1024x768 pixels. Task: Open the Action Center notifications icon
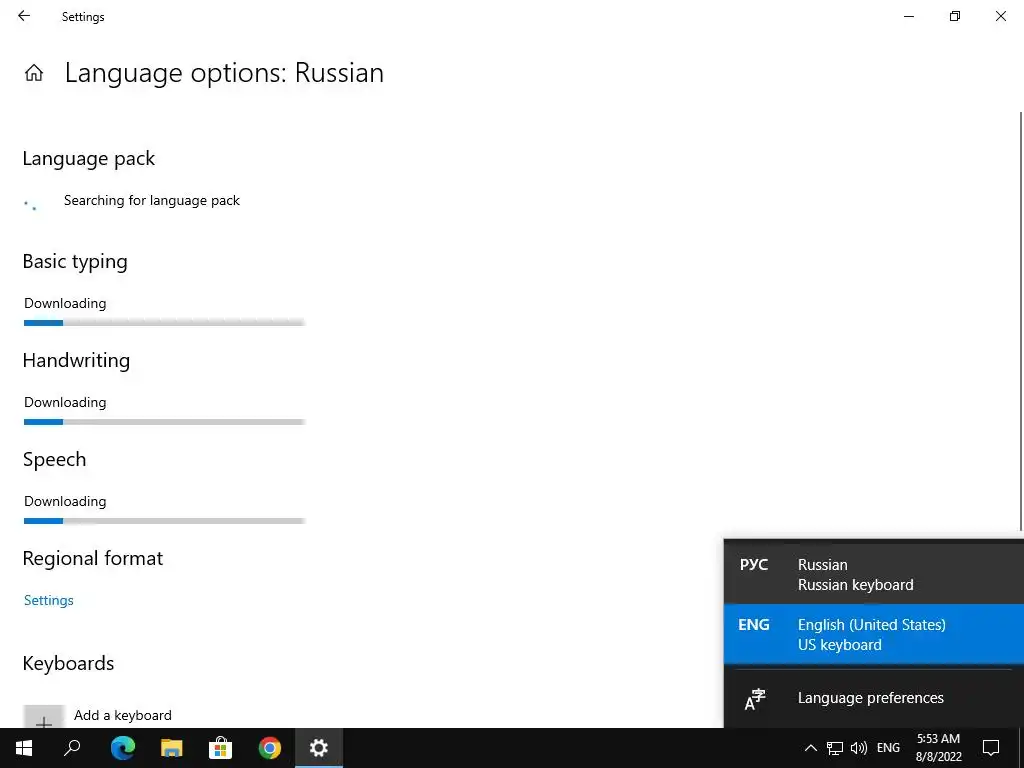(x=991, y=748)
